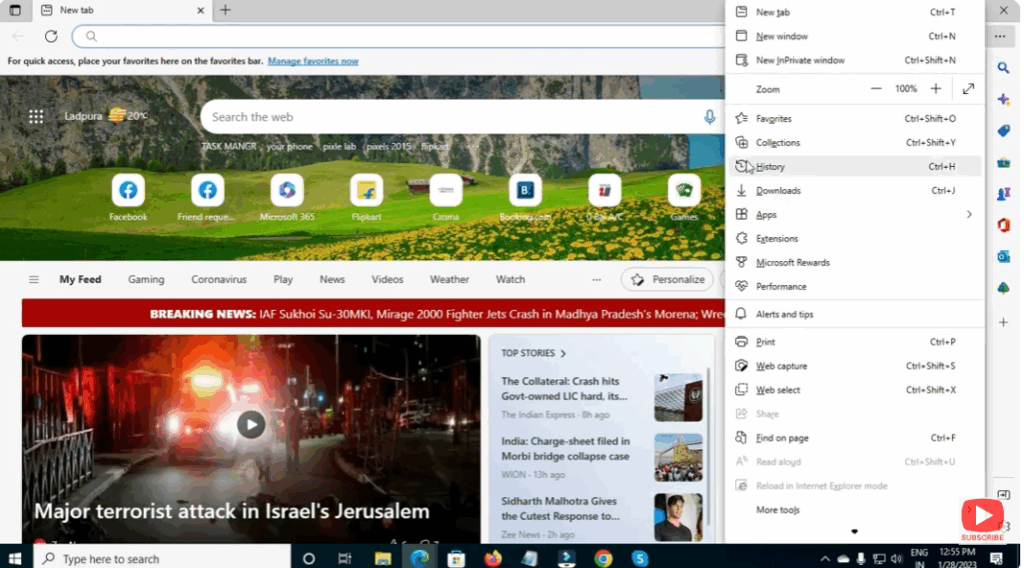
Task: Click the microphone voice search icon
Action: pyautogui.click(x=709, y=117)
